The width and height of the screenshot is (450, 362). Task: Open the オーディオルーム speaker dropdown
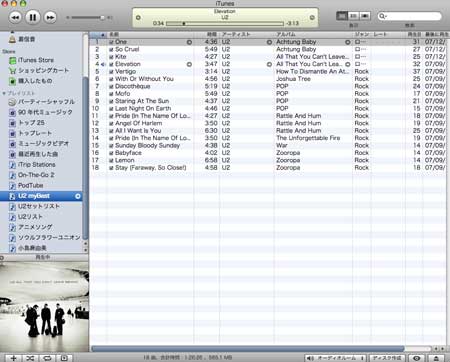point(335,358)
